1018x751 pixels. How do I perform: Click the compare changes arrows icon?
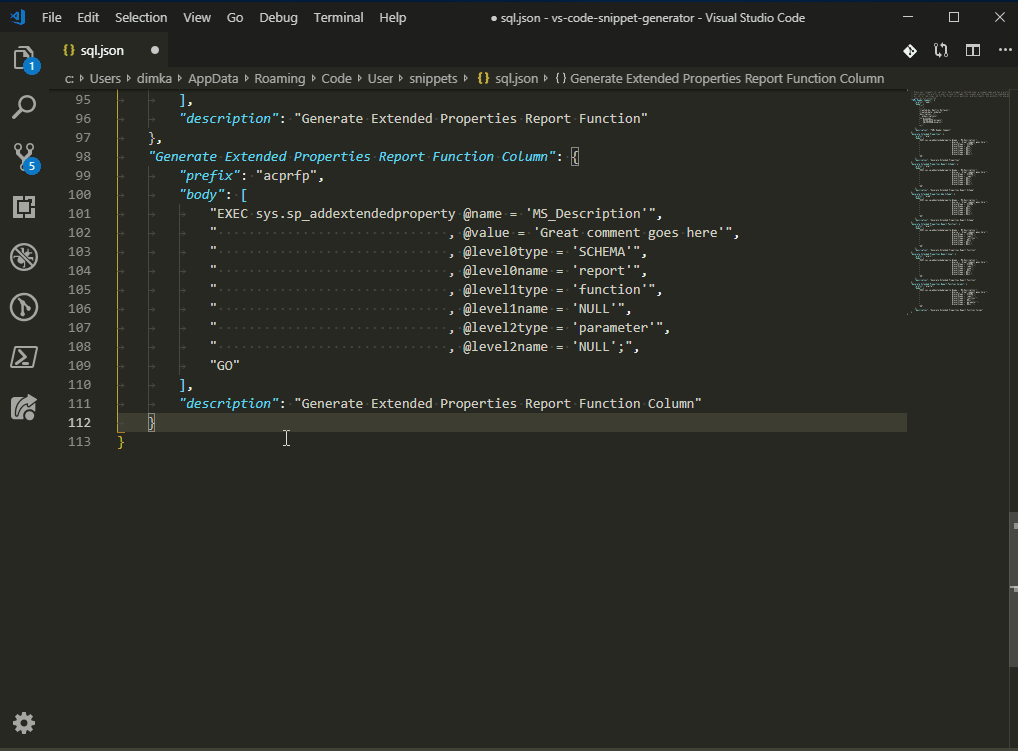point(941,50)
